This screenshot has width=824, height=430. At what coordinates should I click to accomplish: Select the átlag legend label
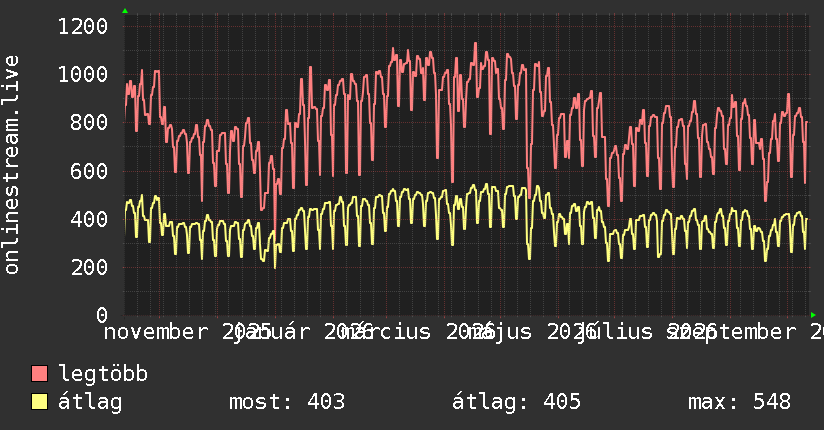coord(90,403)
